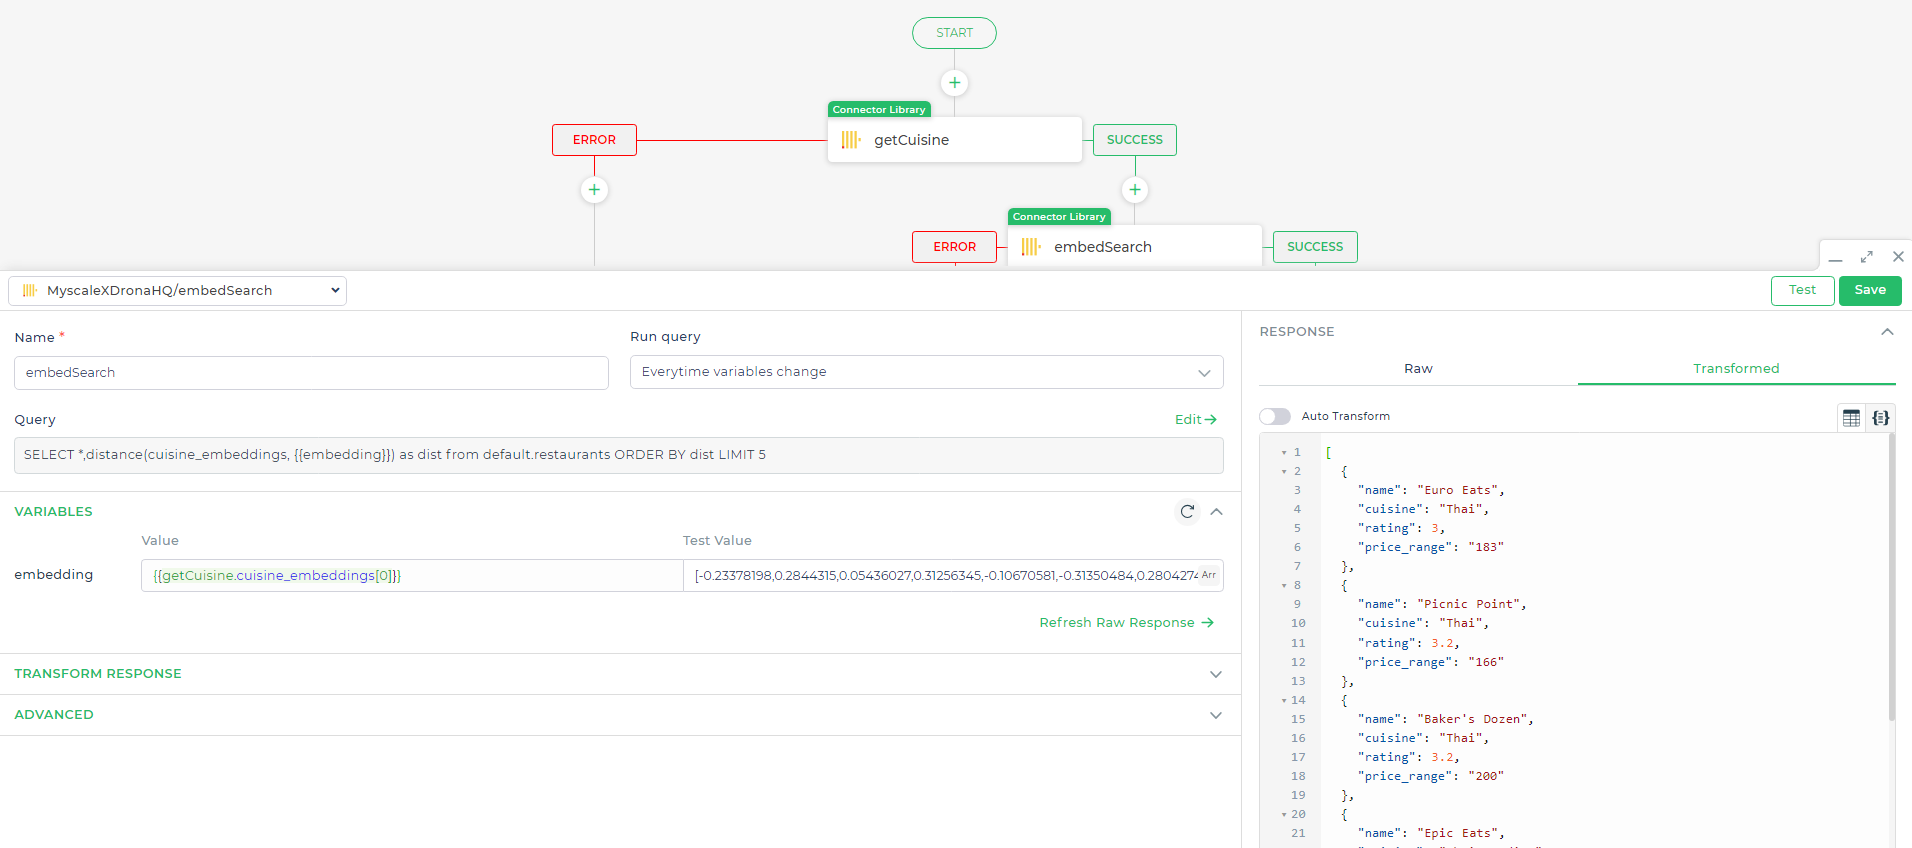
Task: Click the plus icon below START node
Action: pyautogui.click(x=954, y=83)
